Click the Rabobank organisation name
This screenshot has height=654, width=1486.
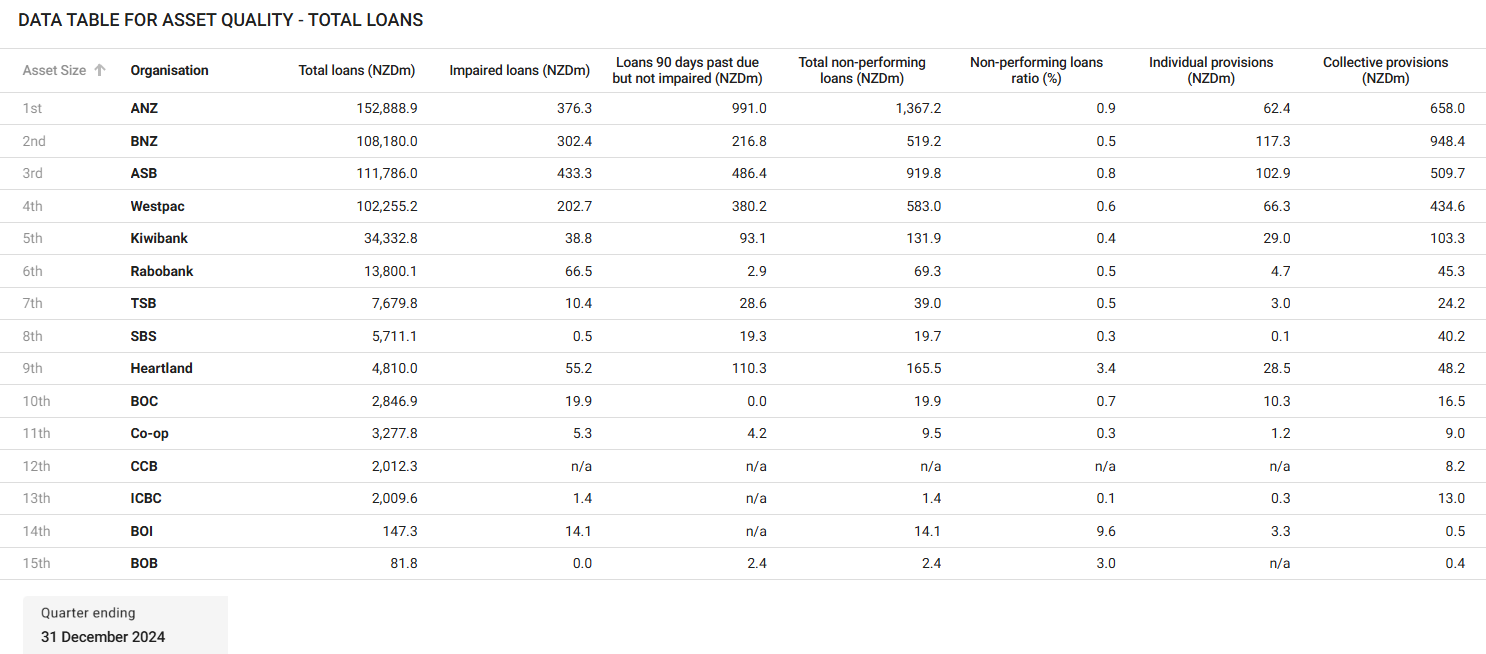point(162,271)
